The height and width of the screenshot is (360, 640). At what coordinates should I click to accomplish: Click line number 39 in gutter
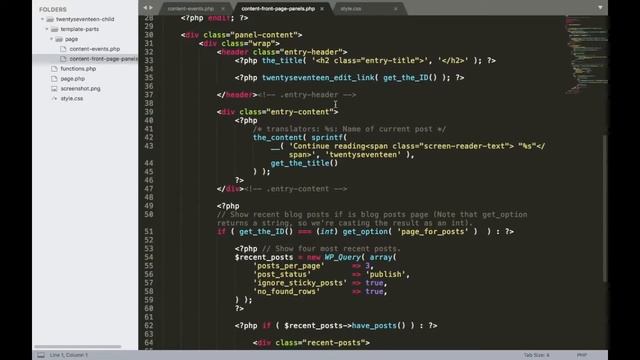[149, 112]
